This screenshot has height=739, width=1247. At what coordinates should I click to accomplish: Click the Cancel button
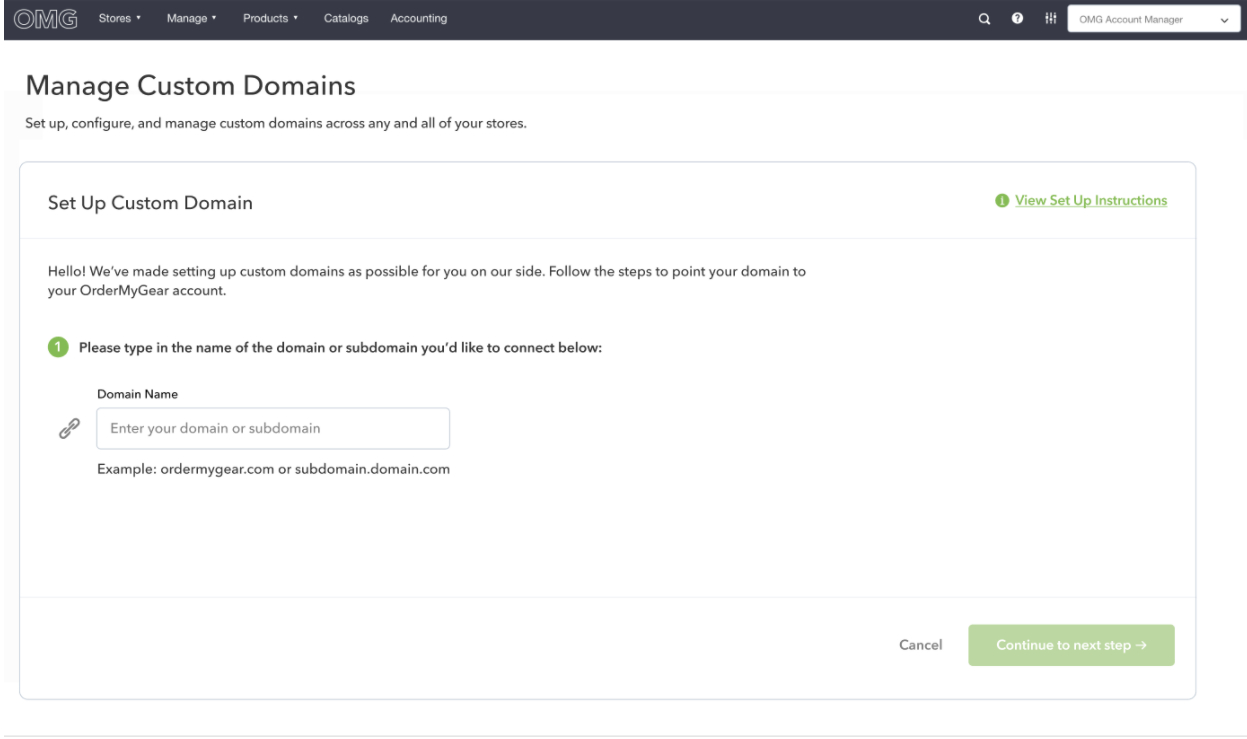[x=921, y=646]
